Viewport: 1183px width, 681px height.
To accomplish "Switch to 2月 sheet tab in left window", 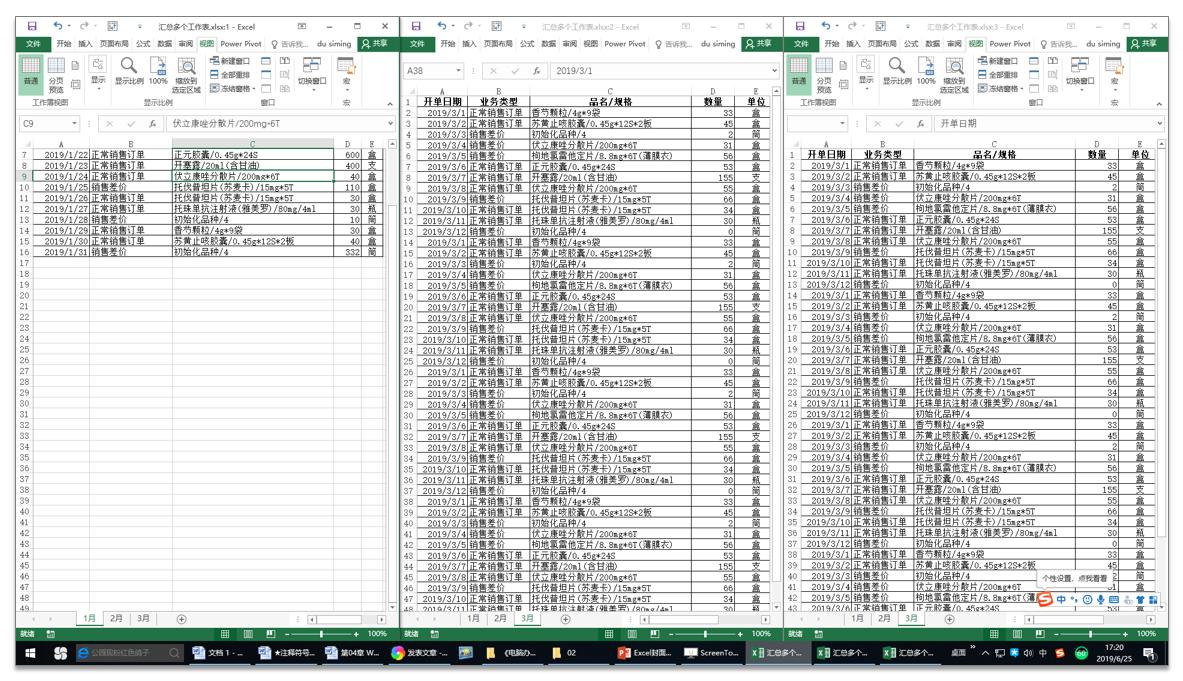I will [x=116, y=618].
